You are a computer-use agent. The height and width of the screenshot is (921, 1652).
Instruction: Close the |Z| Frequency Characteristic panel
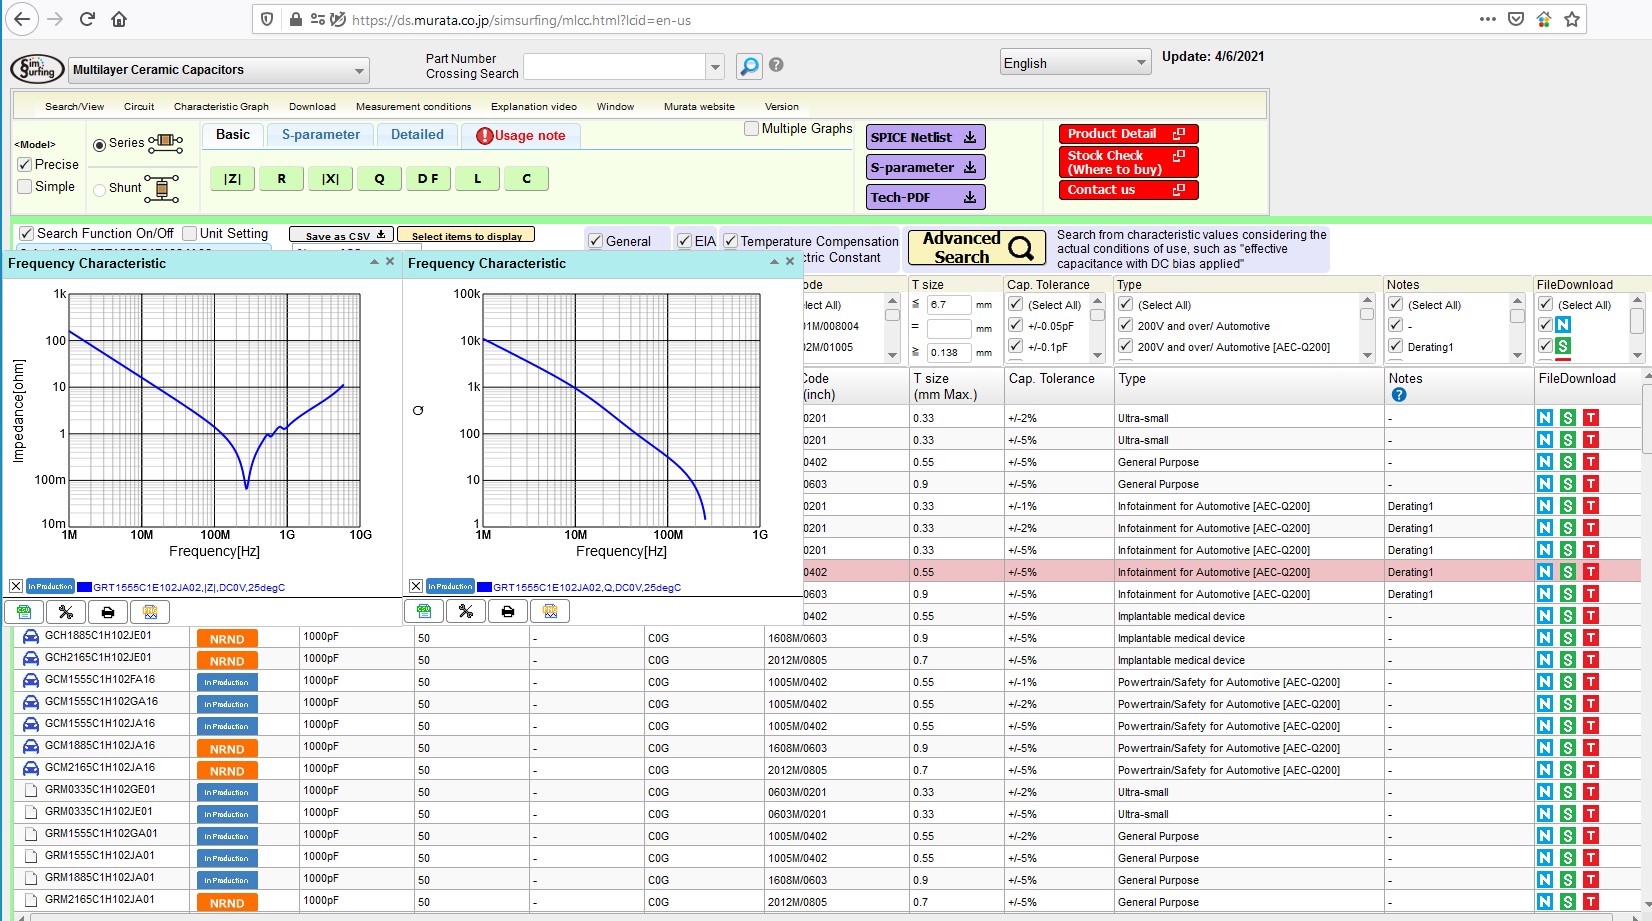pyautogui.click(x=390, y=261)
